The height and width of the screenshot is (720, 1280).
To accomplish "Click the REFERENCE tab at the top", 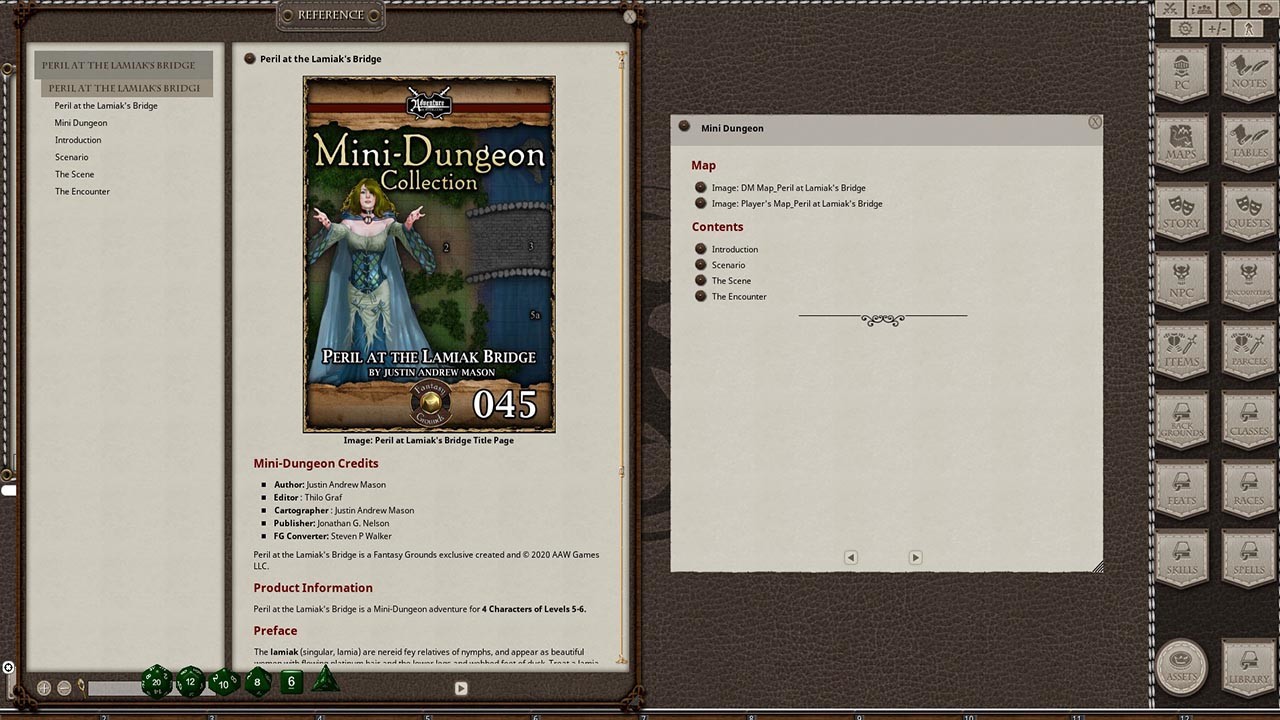I will pyautogui.click(x=330, y=15).
